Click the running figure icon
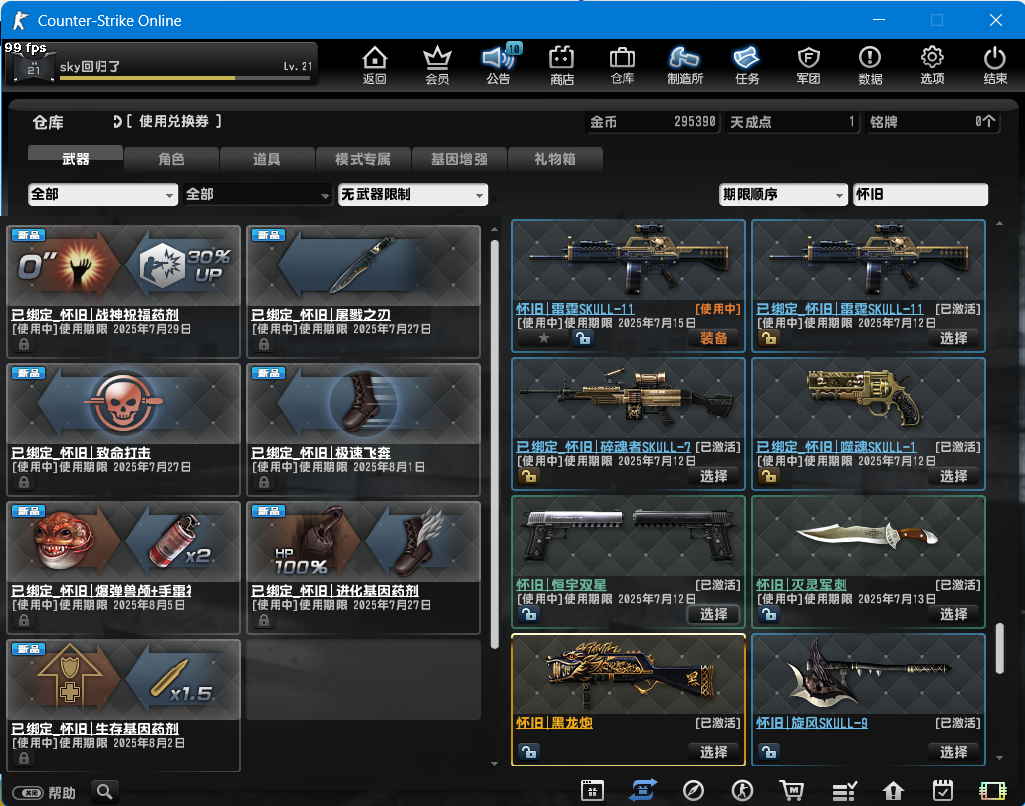Image resolution: width=1025 pixels, height=806 pixels. pos(742,790)
